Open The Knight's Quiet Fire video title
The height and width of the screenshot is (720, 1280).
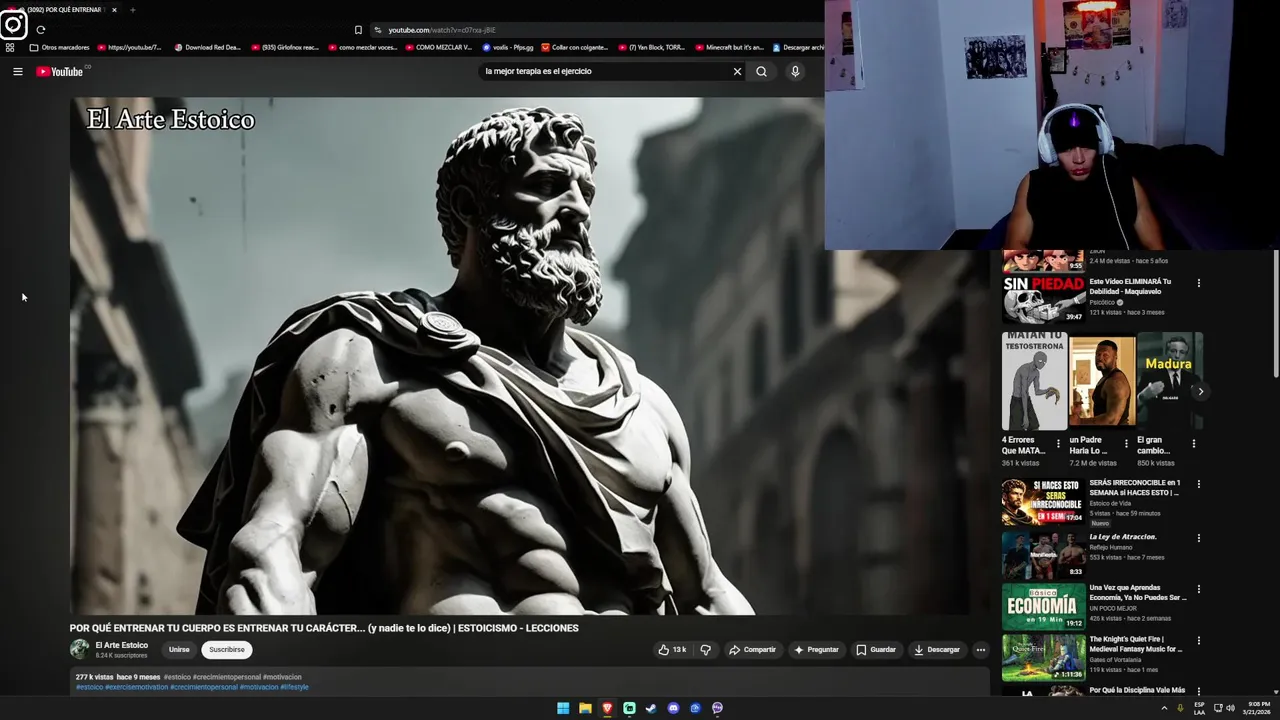1136,644
